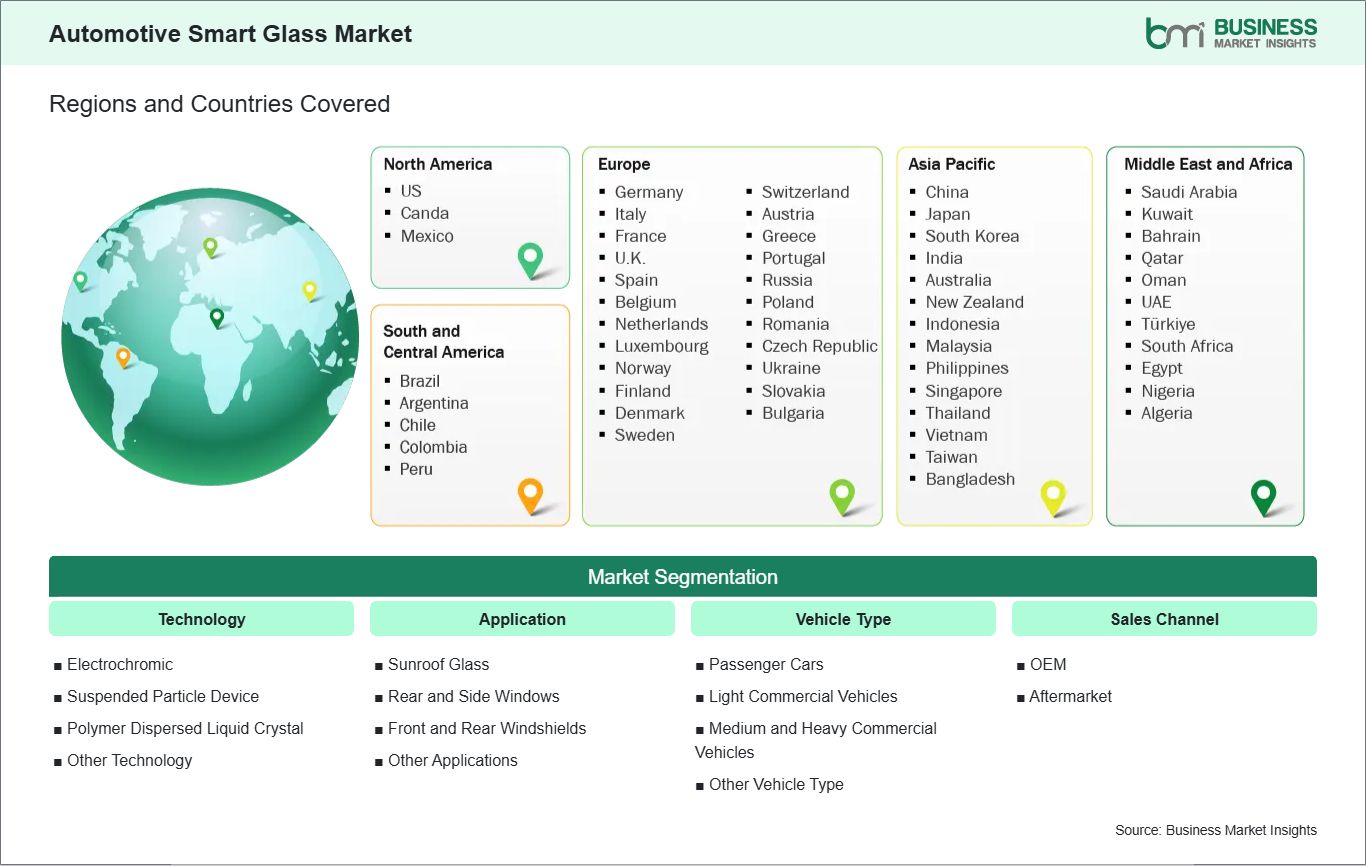
Task: Select the Sales Channel segment header
Action: tap(1164, 619)
